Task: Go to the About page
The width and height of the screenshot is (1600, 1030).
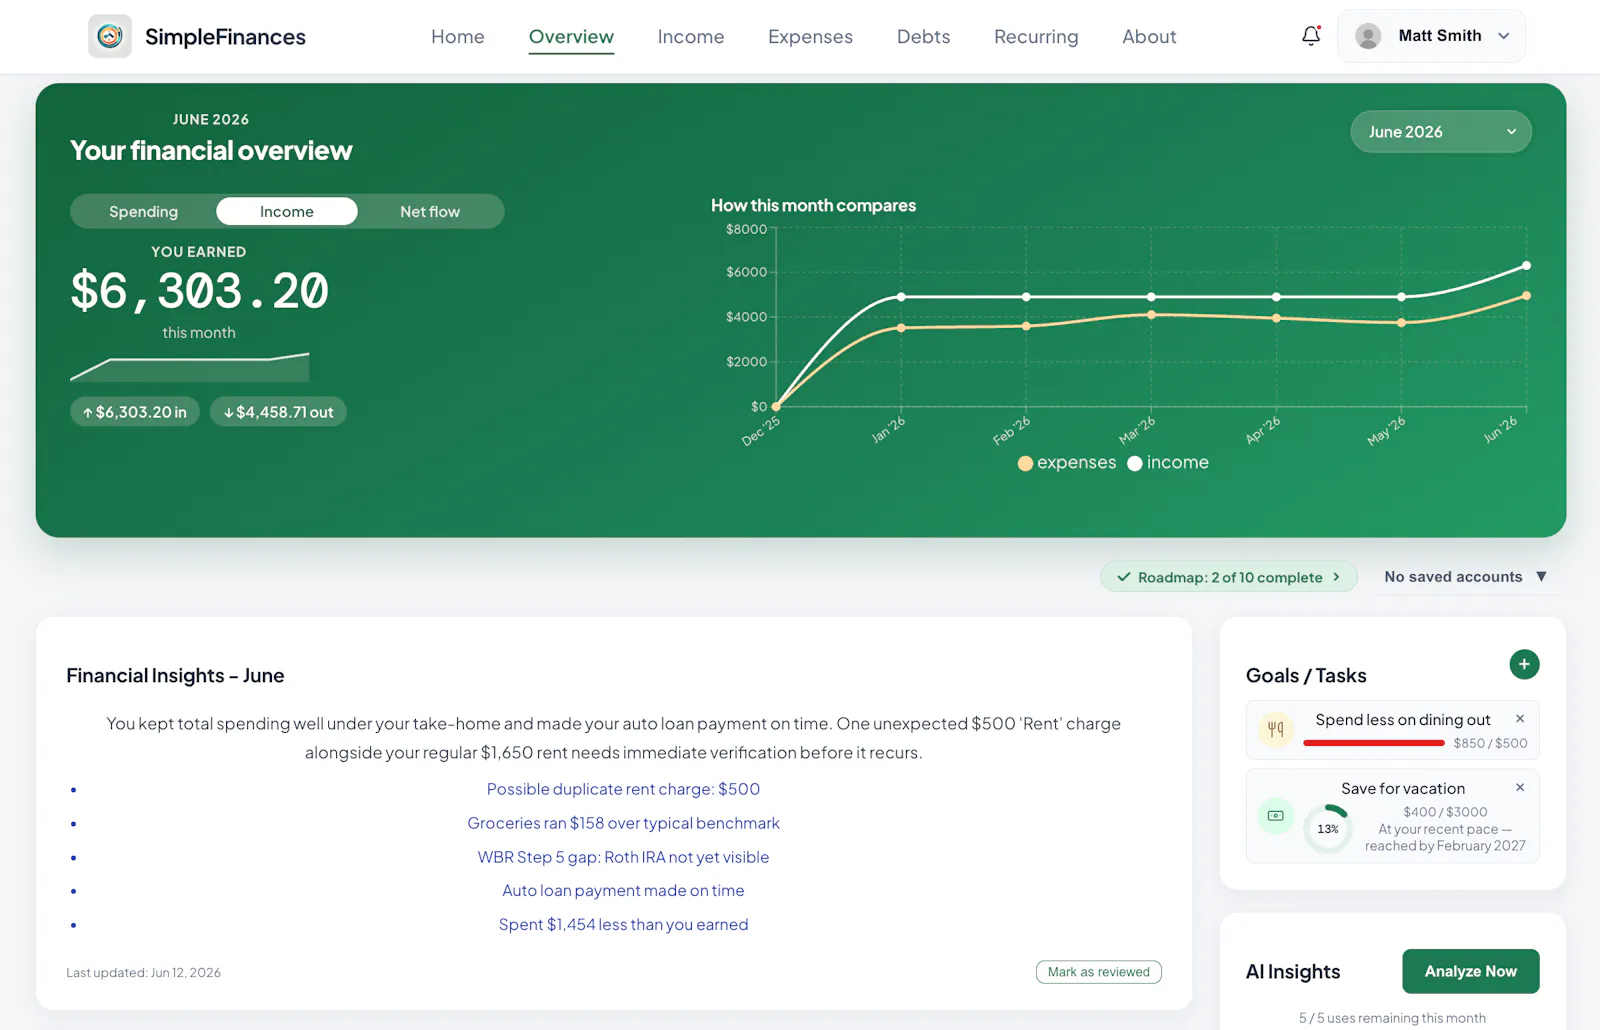Action: (1149, 37)
